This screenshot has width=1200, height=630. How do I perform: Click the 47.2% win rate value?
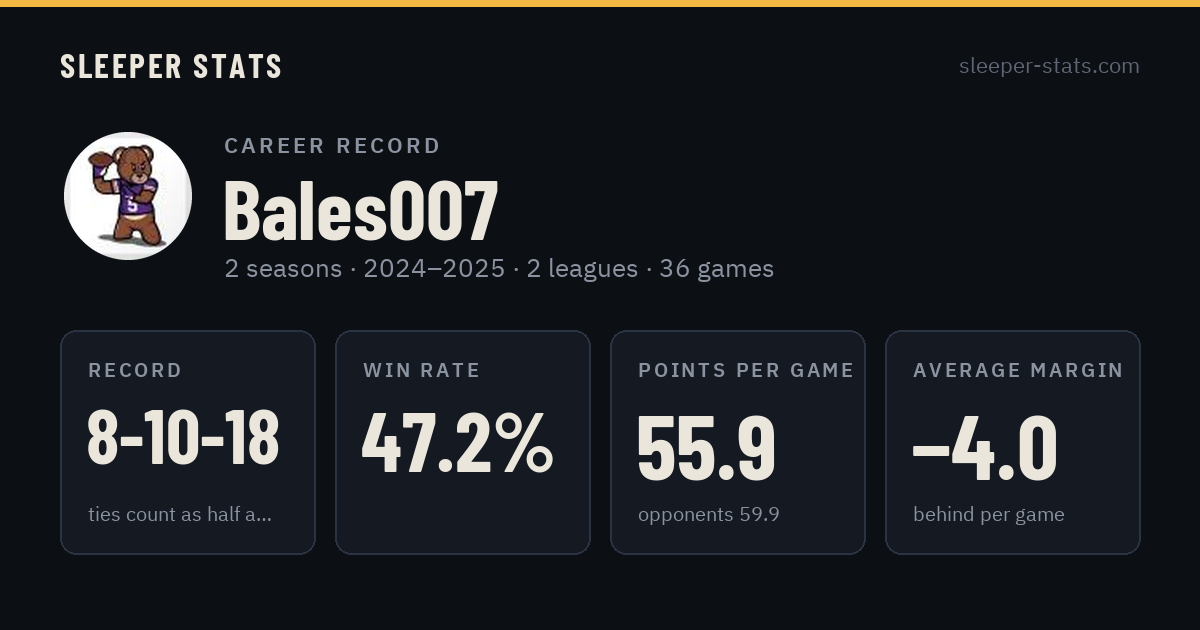pos(457,441)
